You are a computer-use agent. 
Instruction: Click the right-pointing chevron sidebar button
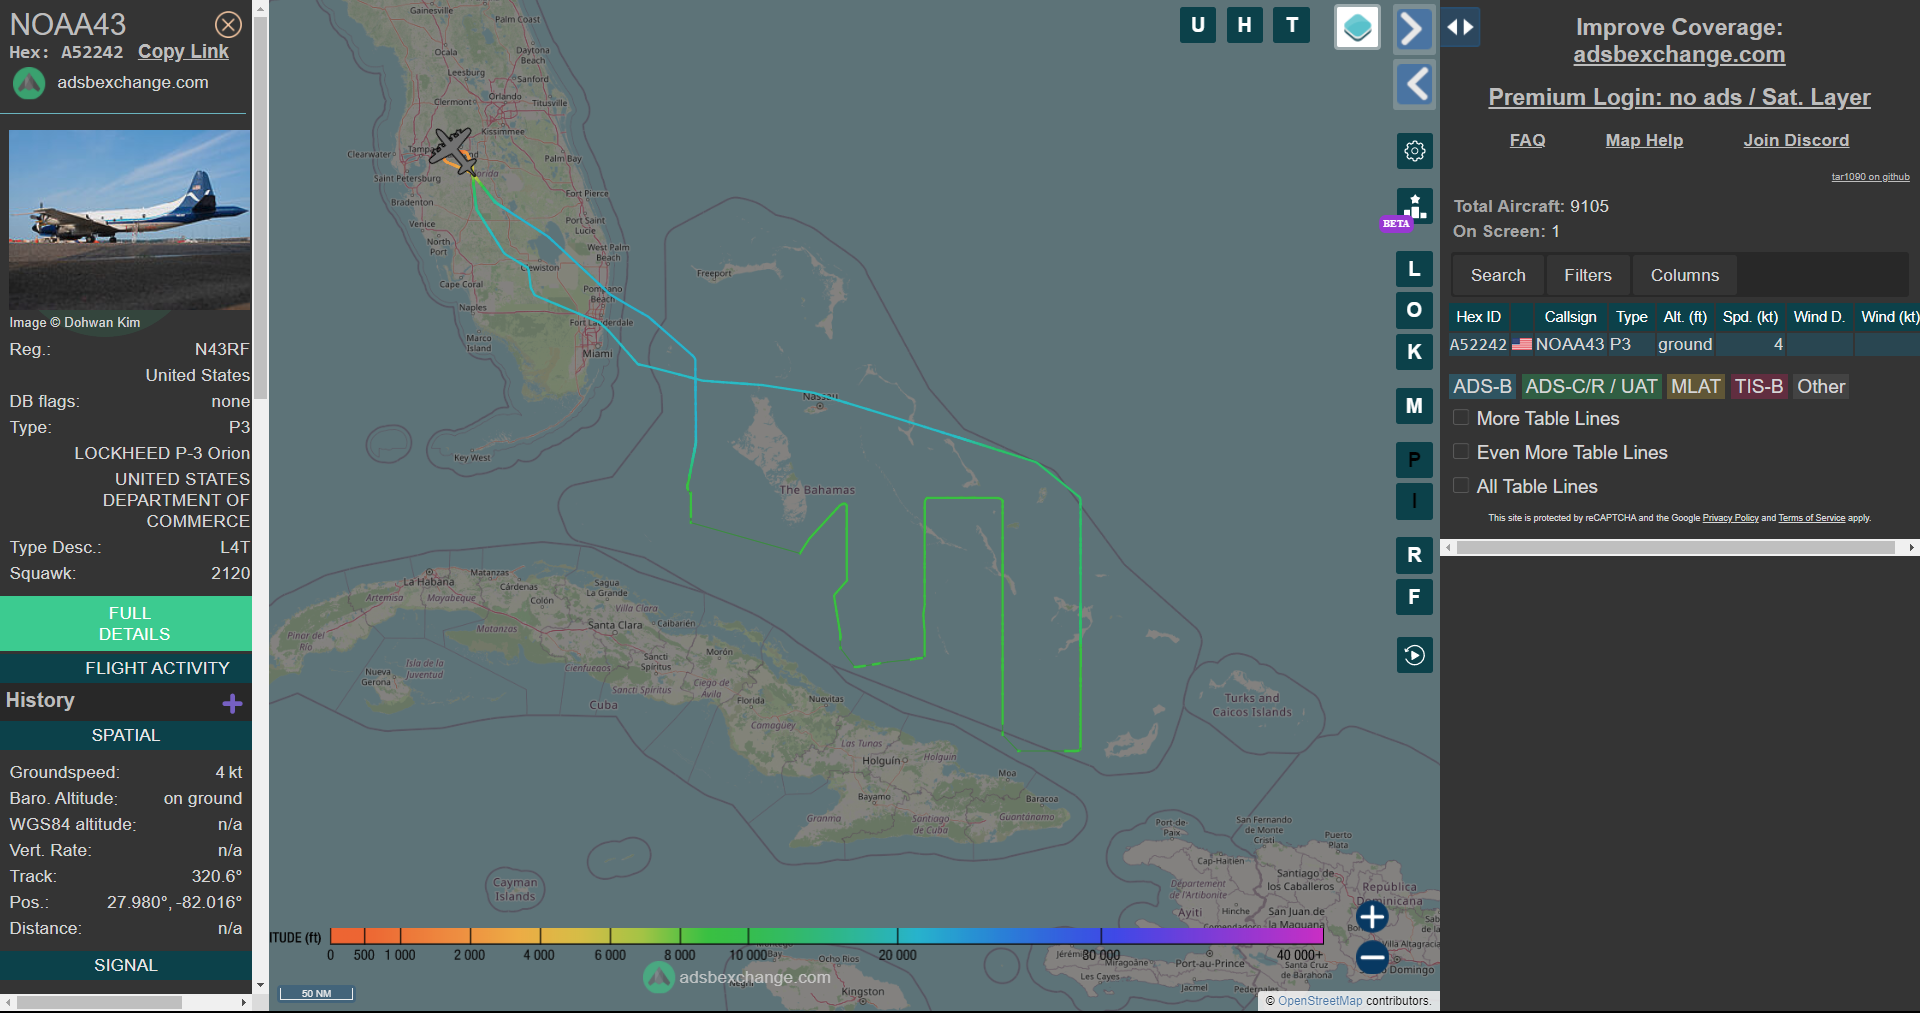pyautogui.click(x=1413, y=28)
